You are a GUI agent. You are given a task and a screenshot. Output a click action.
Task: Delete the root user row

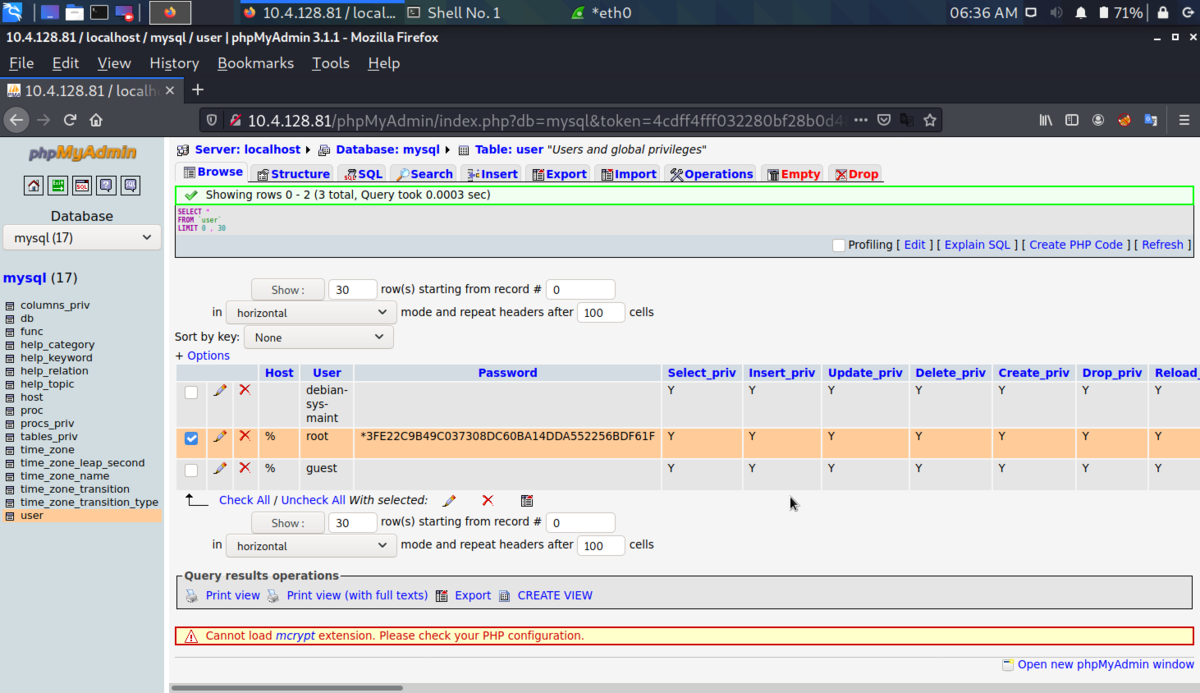click(x=245, y=436)
